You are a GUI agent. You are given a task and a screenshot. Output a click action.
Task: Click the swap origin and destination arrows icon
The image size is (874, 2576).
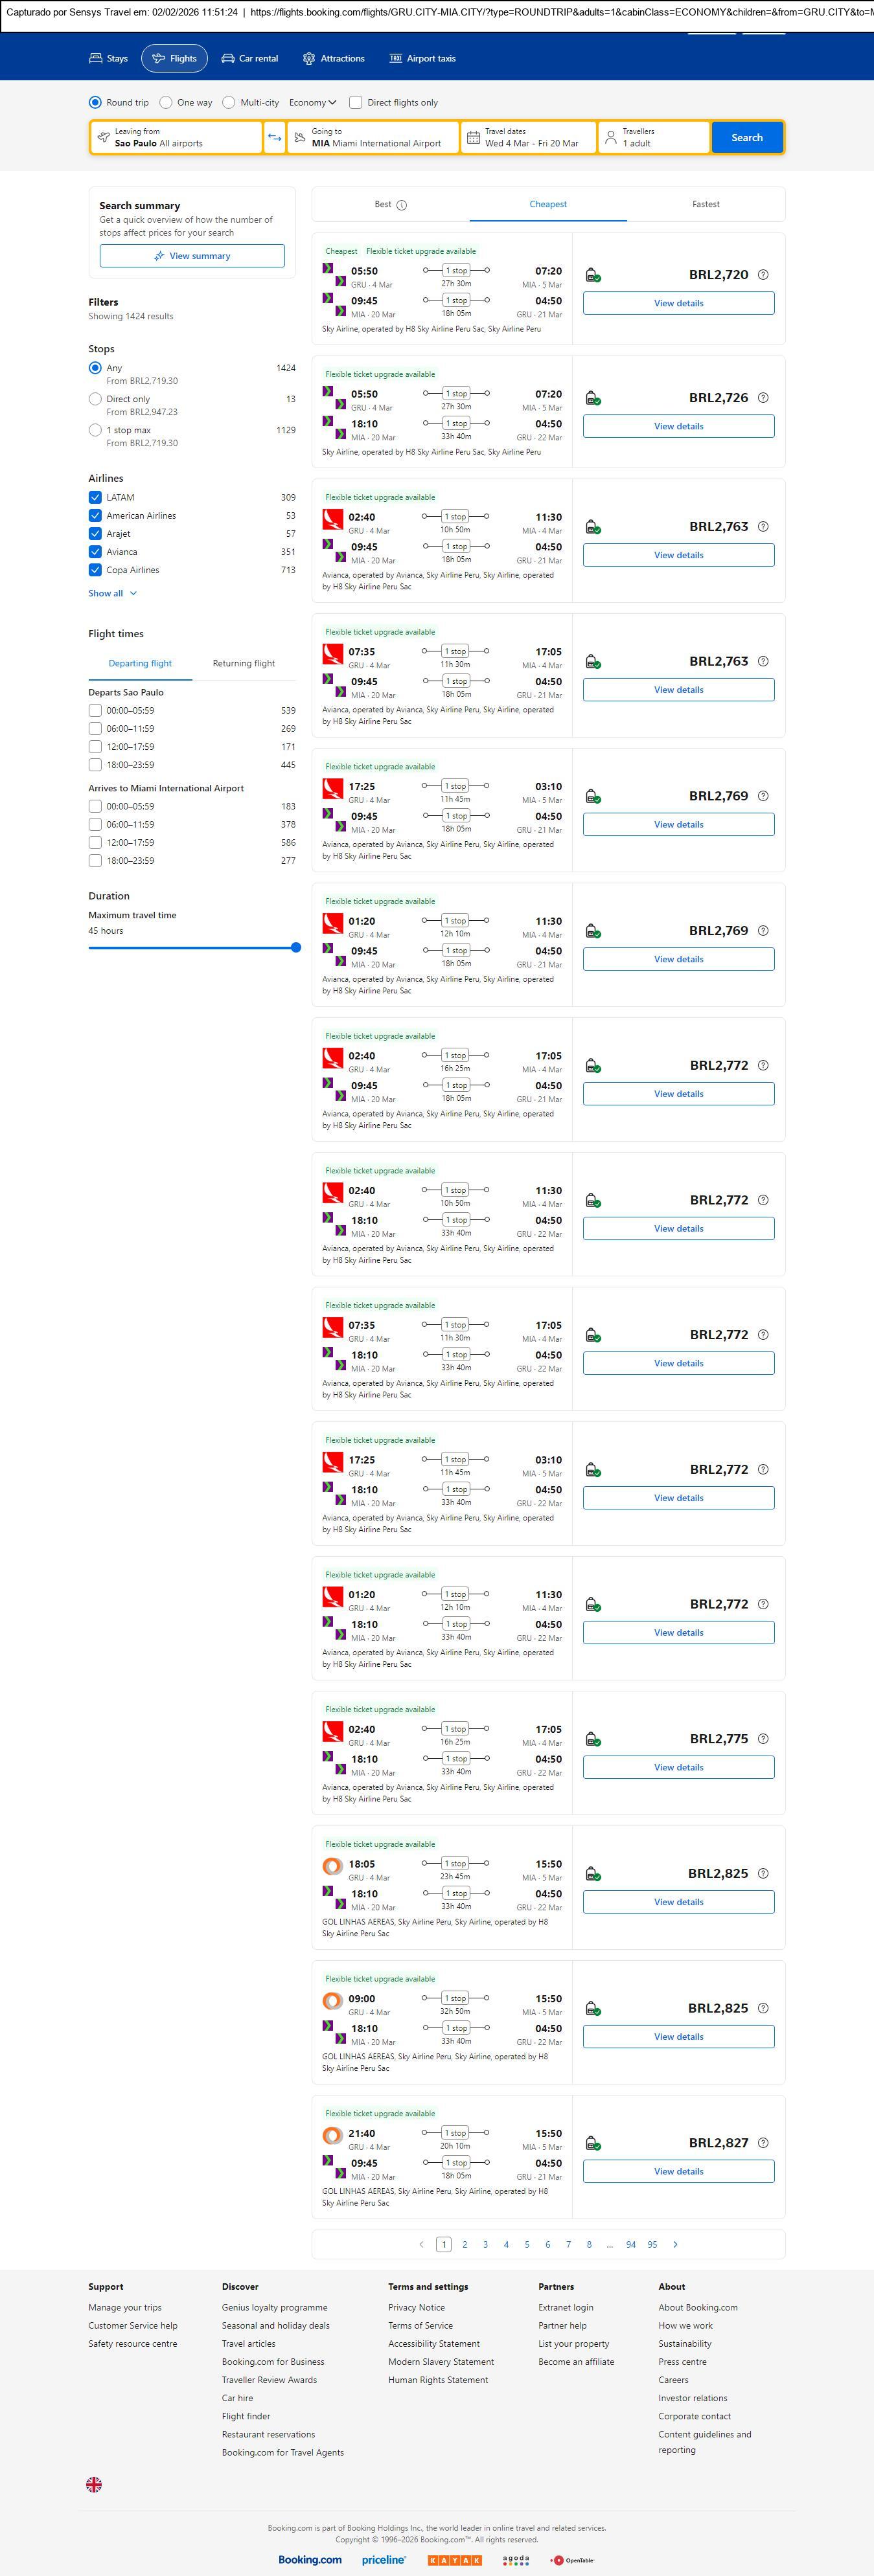274,138
